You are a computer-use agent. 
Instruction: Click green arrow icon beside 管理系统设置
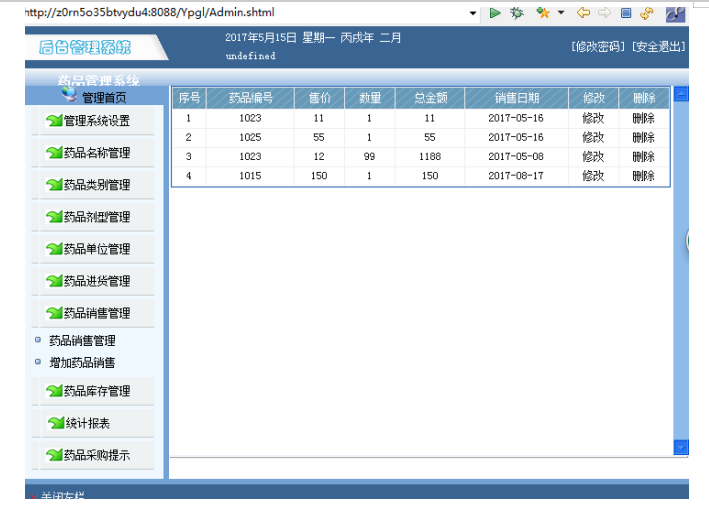coord(54,120)
